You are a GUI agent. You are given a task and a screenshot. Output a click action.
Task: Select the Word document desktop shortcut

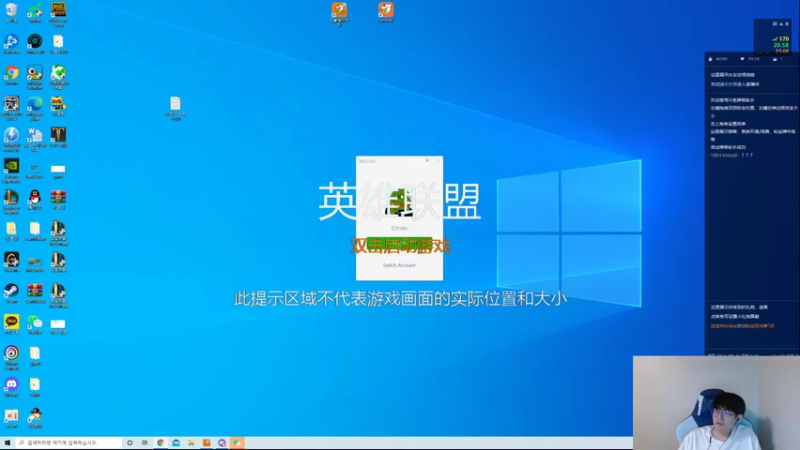(35, 139)
